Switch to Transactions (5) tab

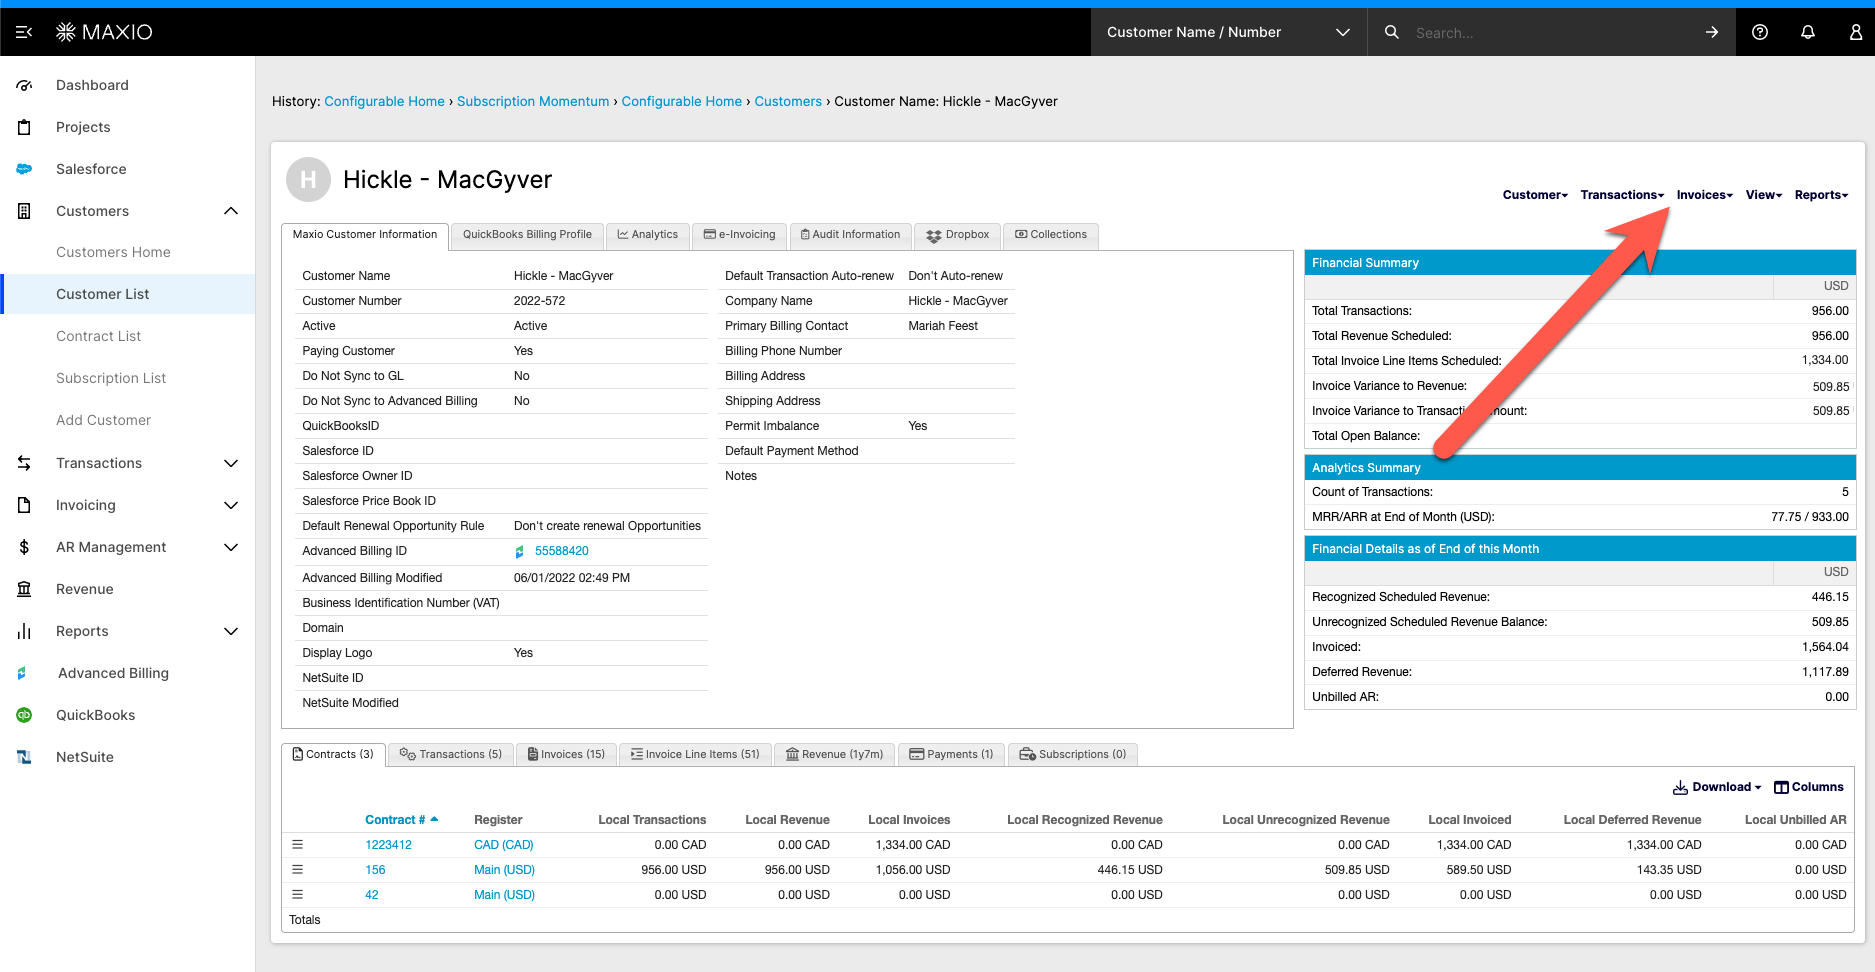point(450,754)
